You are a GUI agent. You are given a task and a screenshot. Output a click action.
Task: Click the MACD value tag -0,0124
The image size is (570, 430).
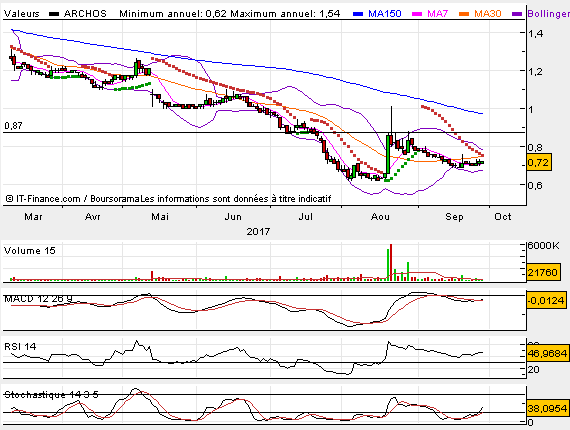point(546,300)
